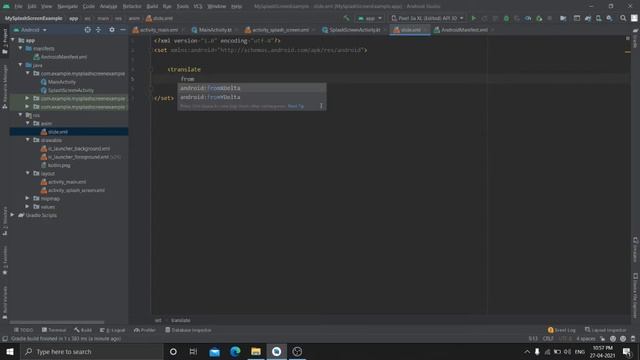Click the Profile app icon in toolbar
The image size is (640, 360).
point(528,18)
